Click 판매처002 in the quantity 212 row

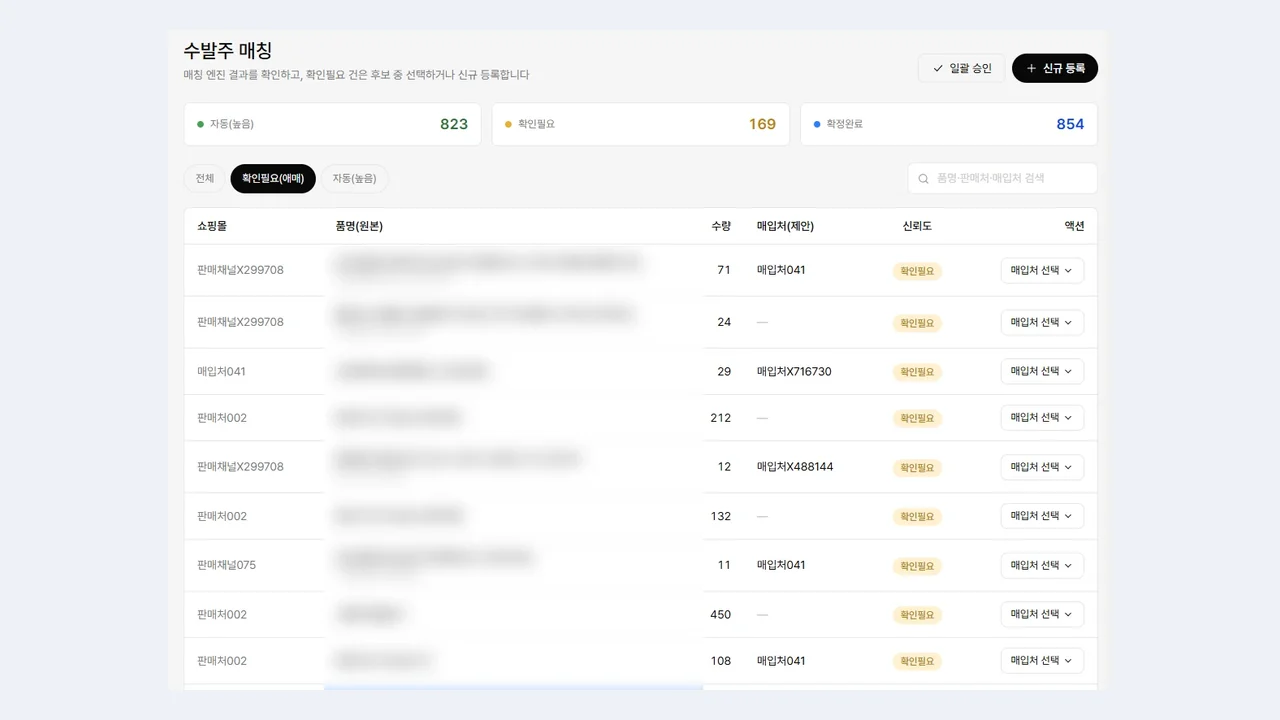[x=222, y=417]
